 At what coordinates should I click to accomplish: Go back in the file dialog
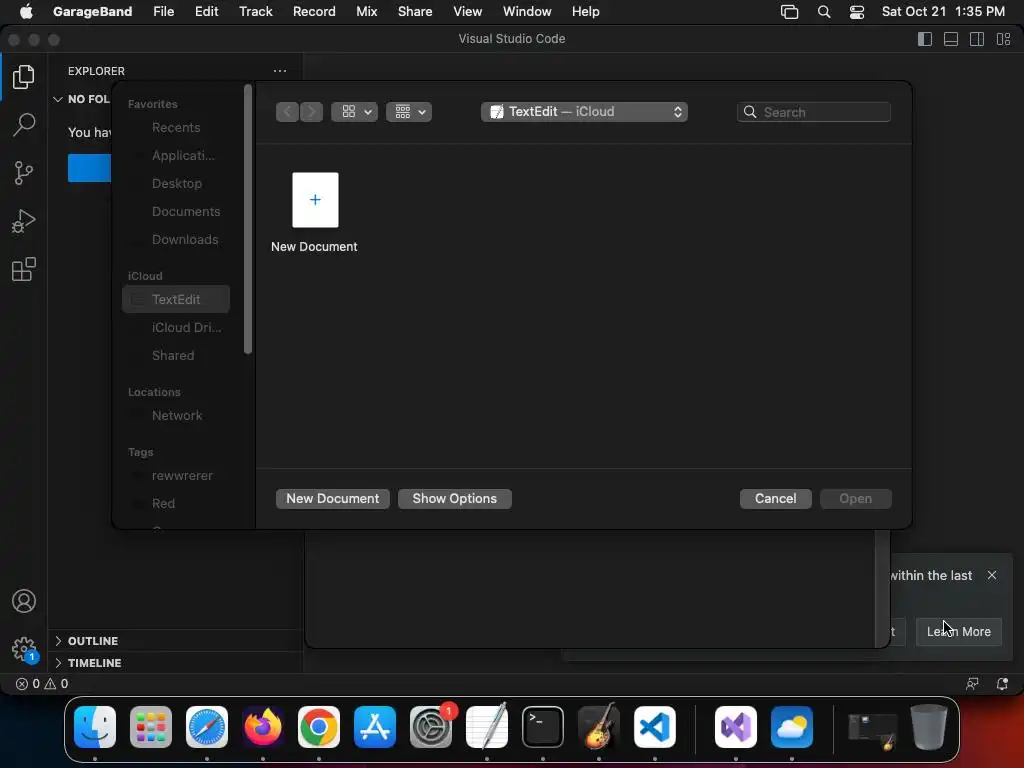pos(287,112)
